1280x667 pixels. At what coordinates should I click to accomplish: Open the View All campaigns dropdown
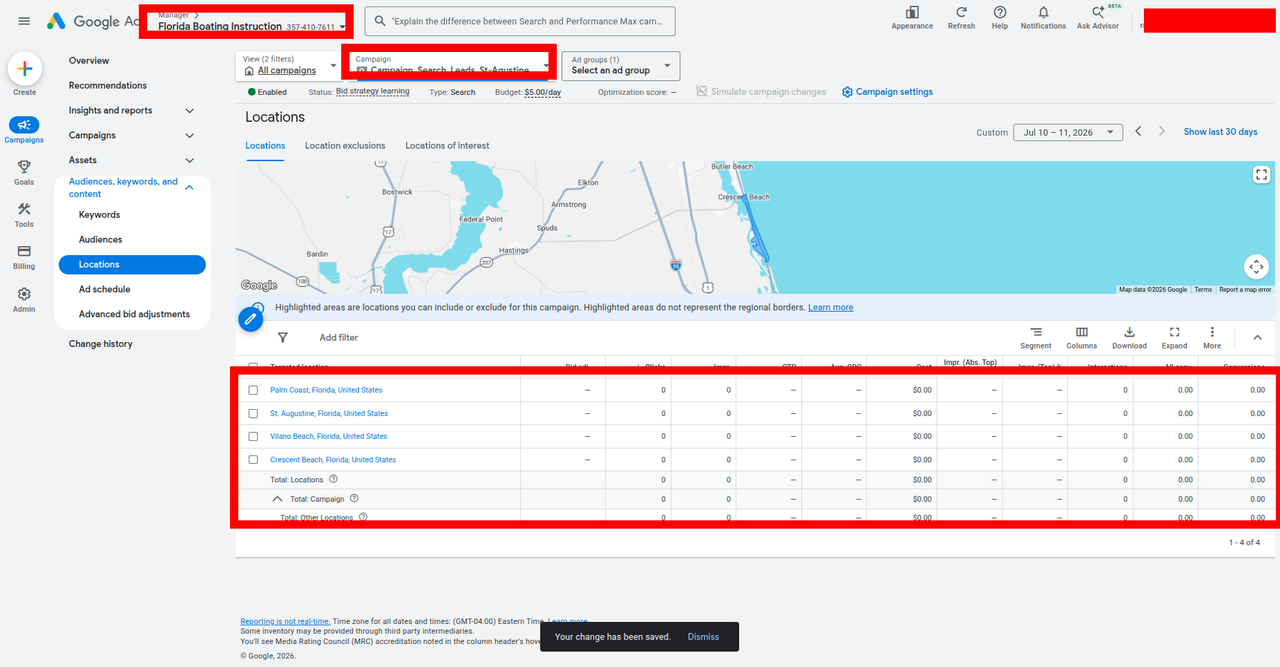289,66
